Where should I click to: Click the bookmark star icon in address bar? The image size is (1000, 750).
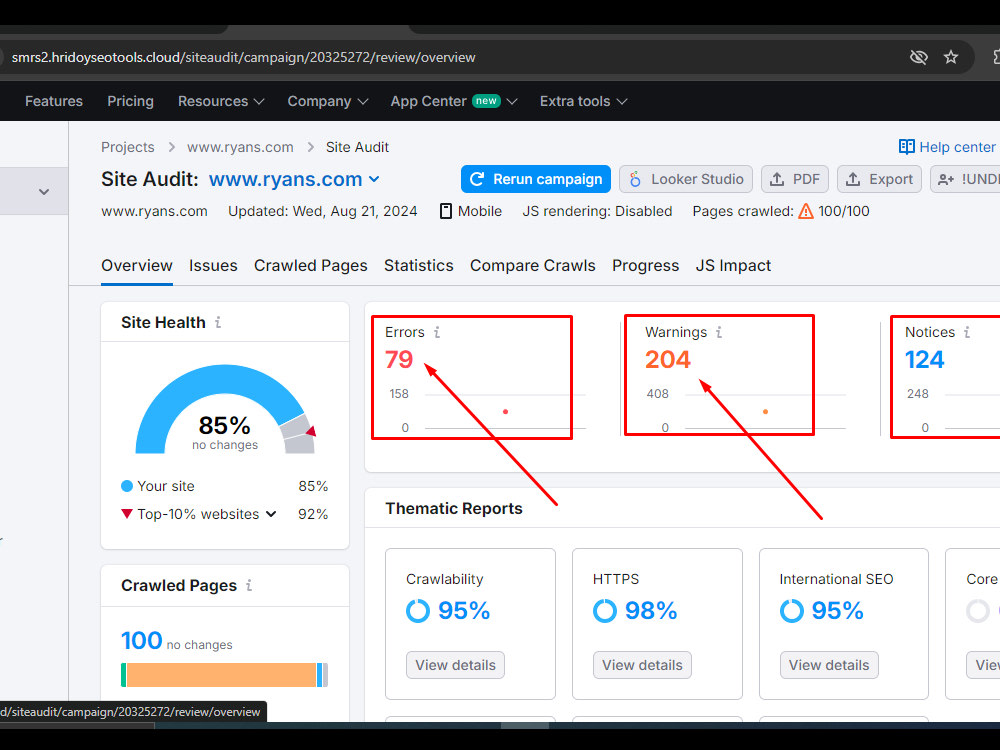[x=951, y=57]
